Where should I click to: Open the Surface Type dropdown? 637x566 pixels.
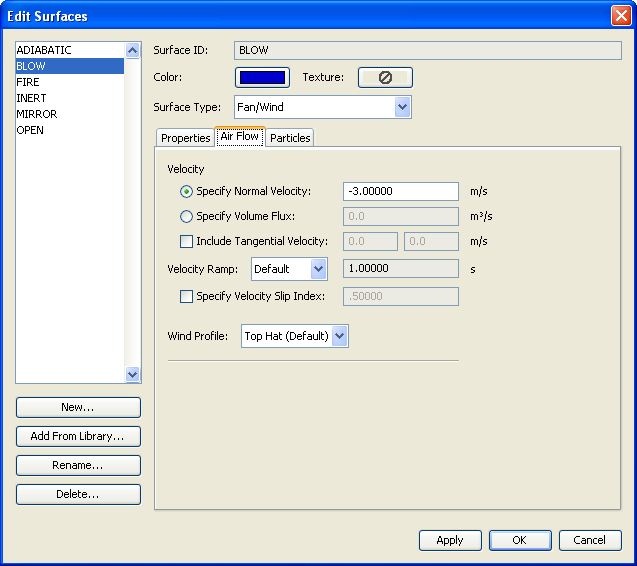pyautogui.click(x=402, y=107)
